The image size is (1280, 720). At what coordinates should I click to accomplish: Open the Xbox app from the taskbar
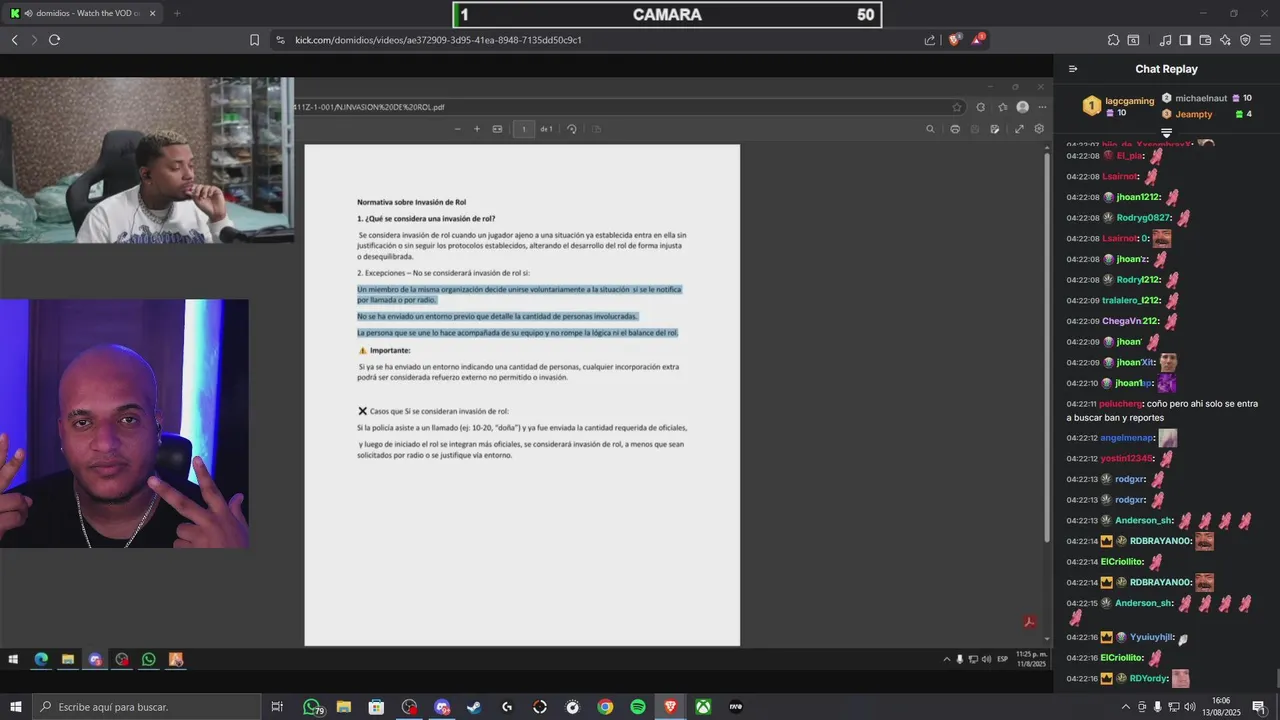coord(704,707)
